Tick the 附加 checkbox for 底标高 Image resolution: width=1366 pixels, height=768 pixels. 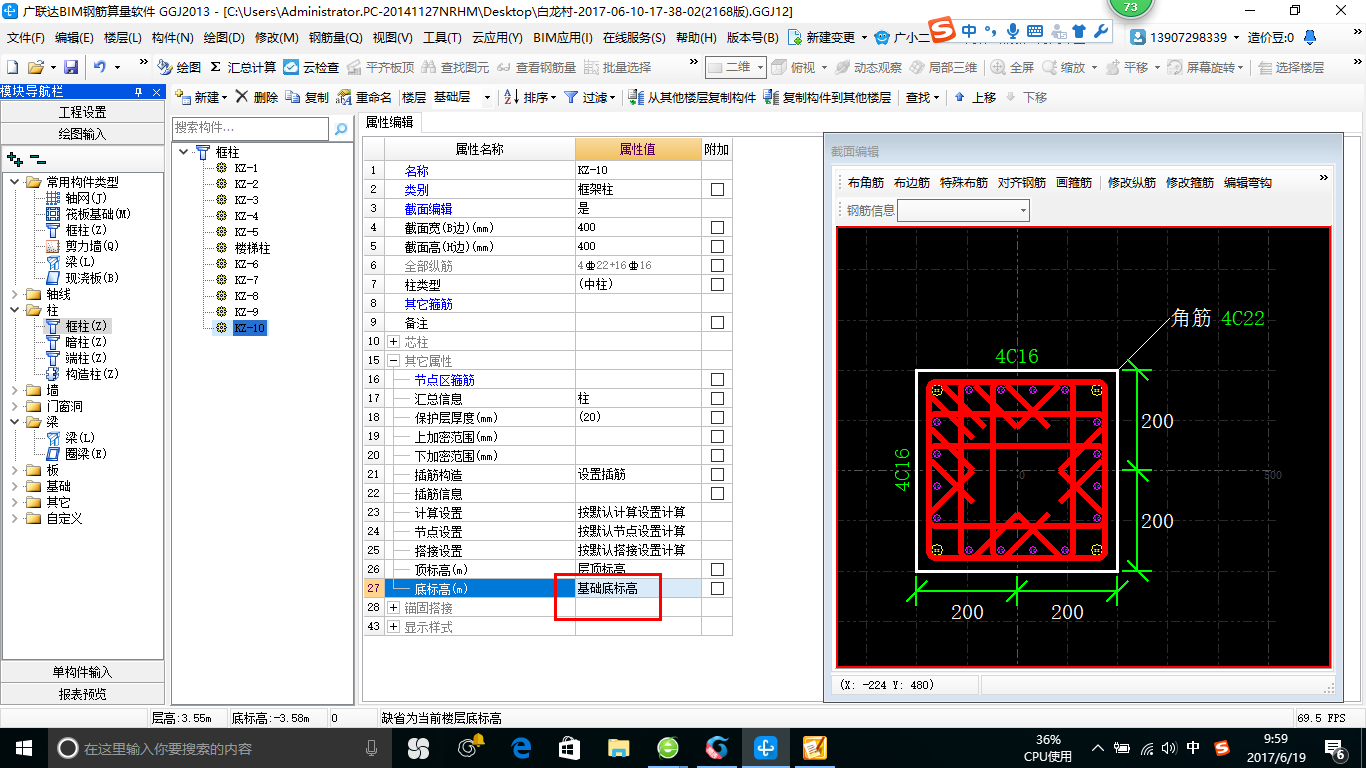pos(717,589)
